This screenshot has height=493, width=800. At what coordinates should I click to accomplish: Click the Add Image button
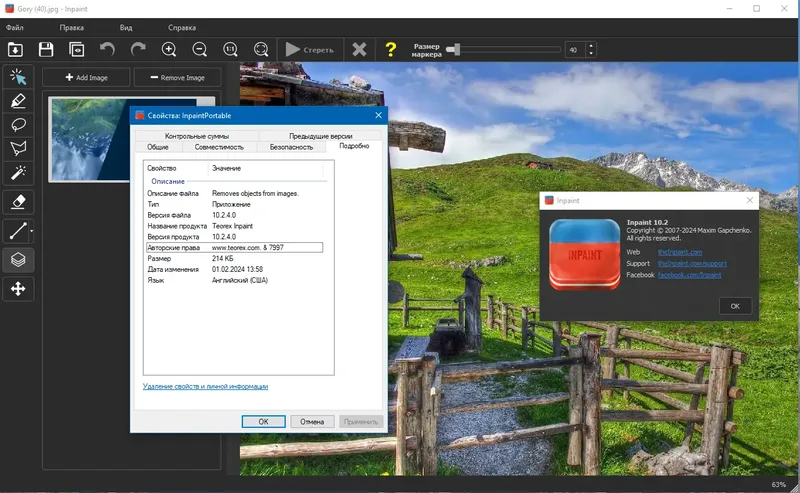click(x=86, y=78)
